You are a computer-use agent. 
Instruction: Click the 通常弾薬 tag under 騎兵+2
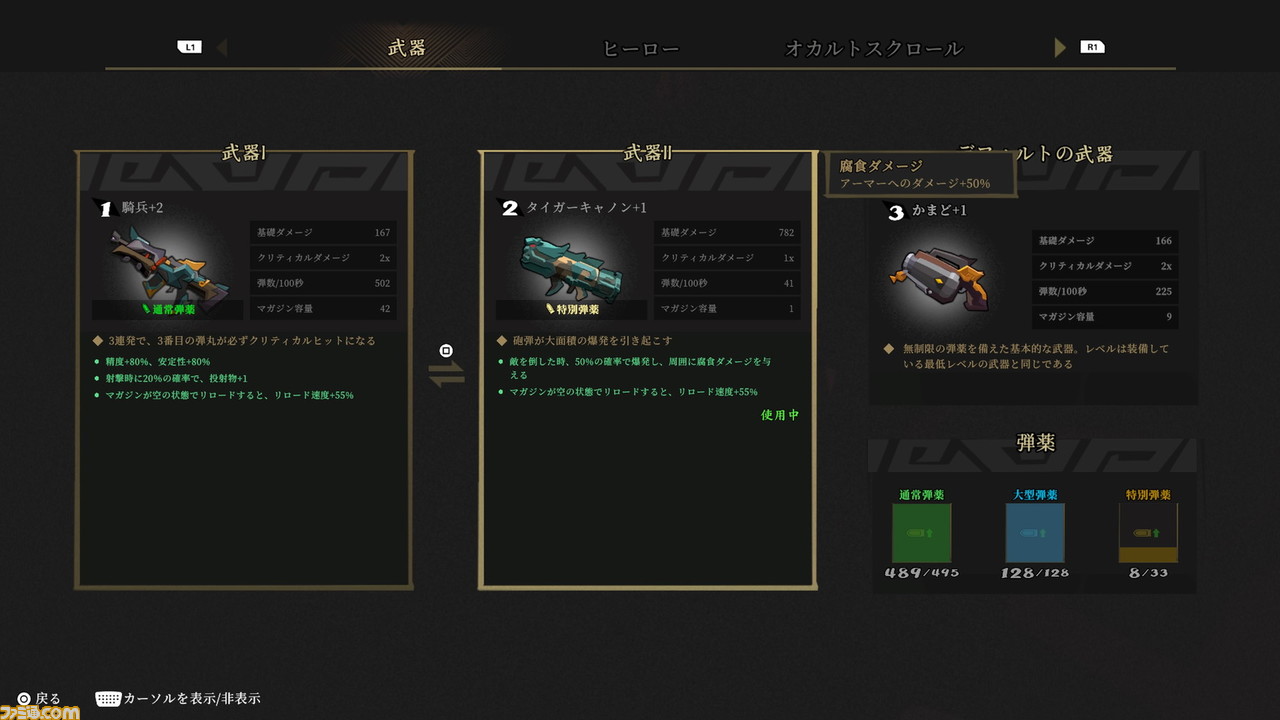[167, 310]
